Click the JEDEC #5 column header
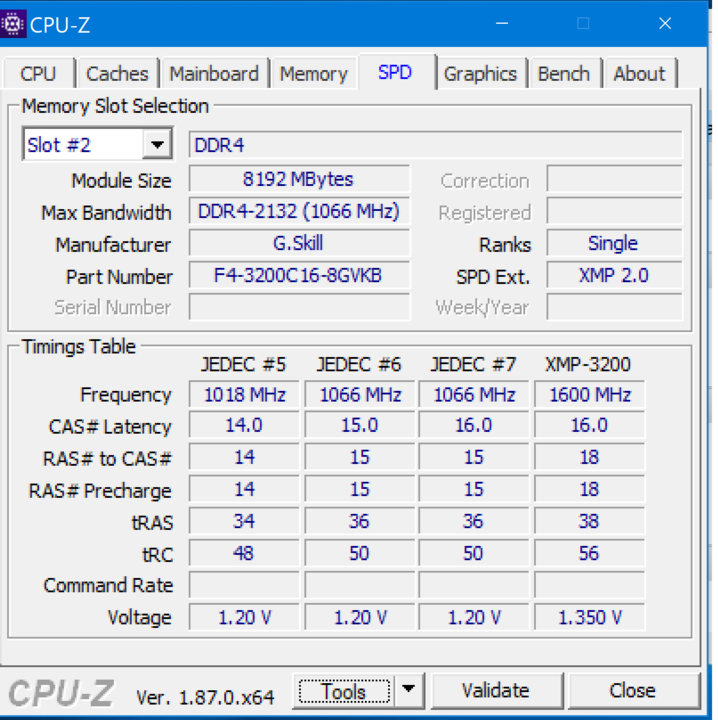The height and width of the screenshot is (720, 718). [x=243, y=365]
